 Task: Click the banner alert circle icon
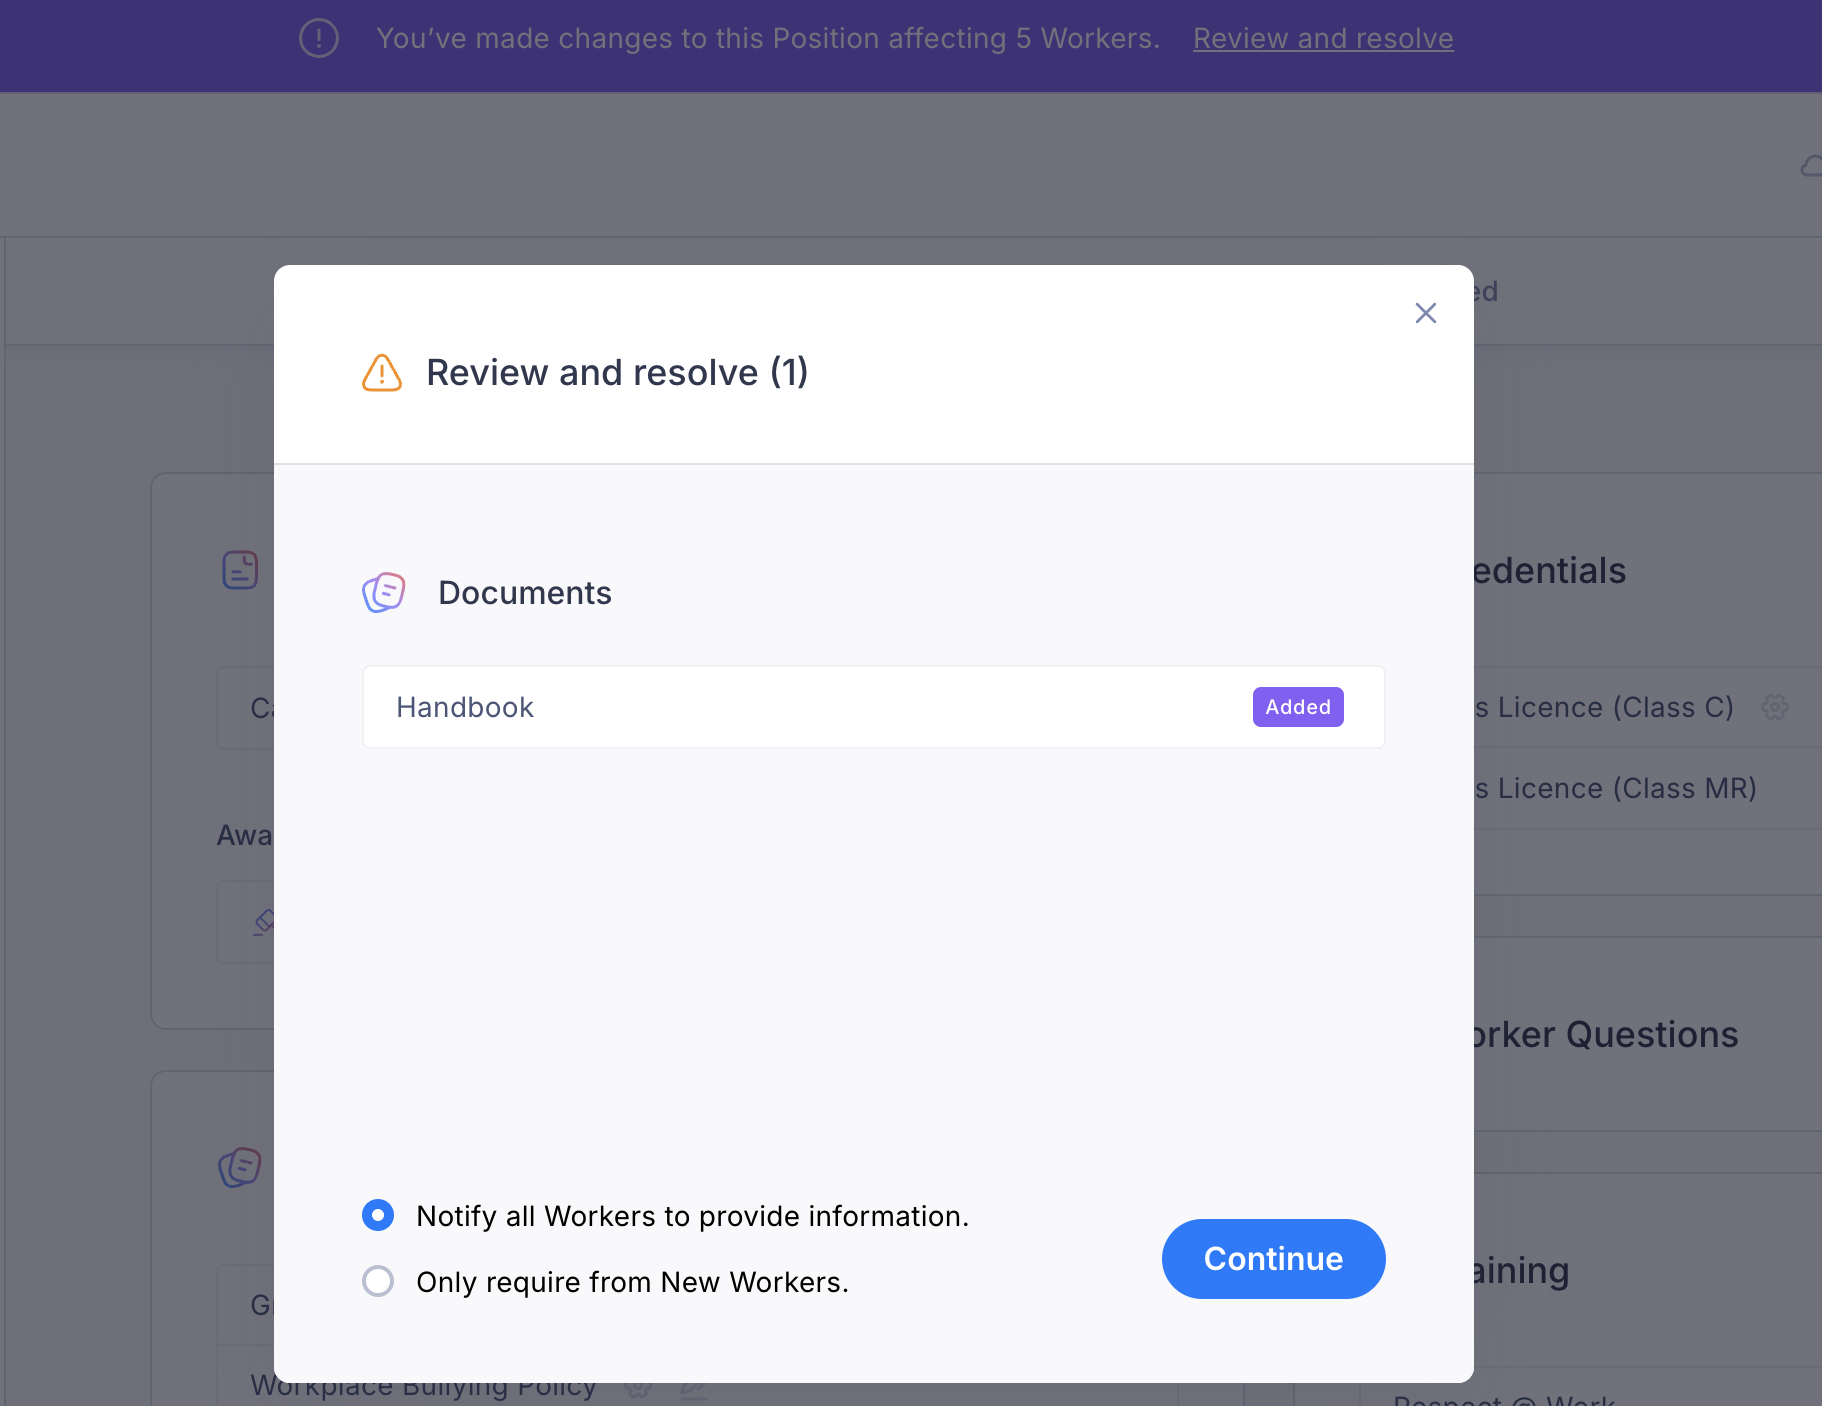click(319, 38)
